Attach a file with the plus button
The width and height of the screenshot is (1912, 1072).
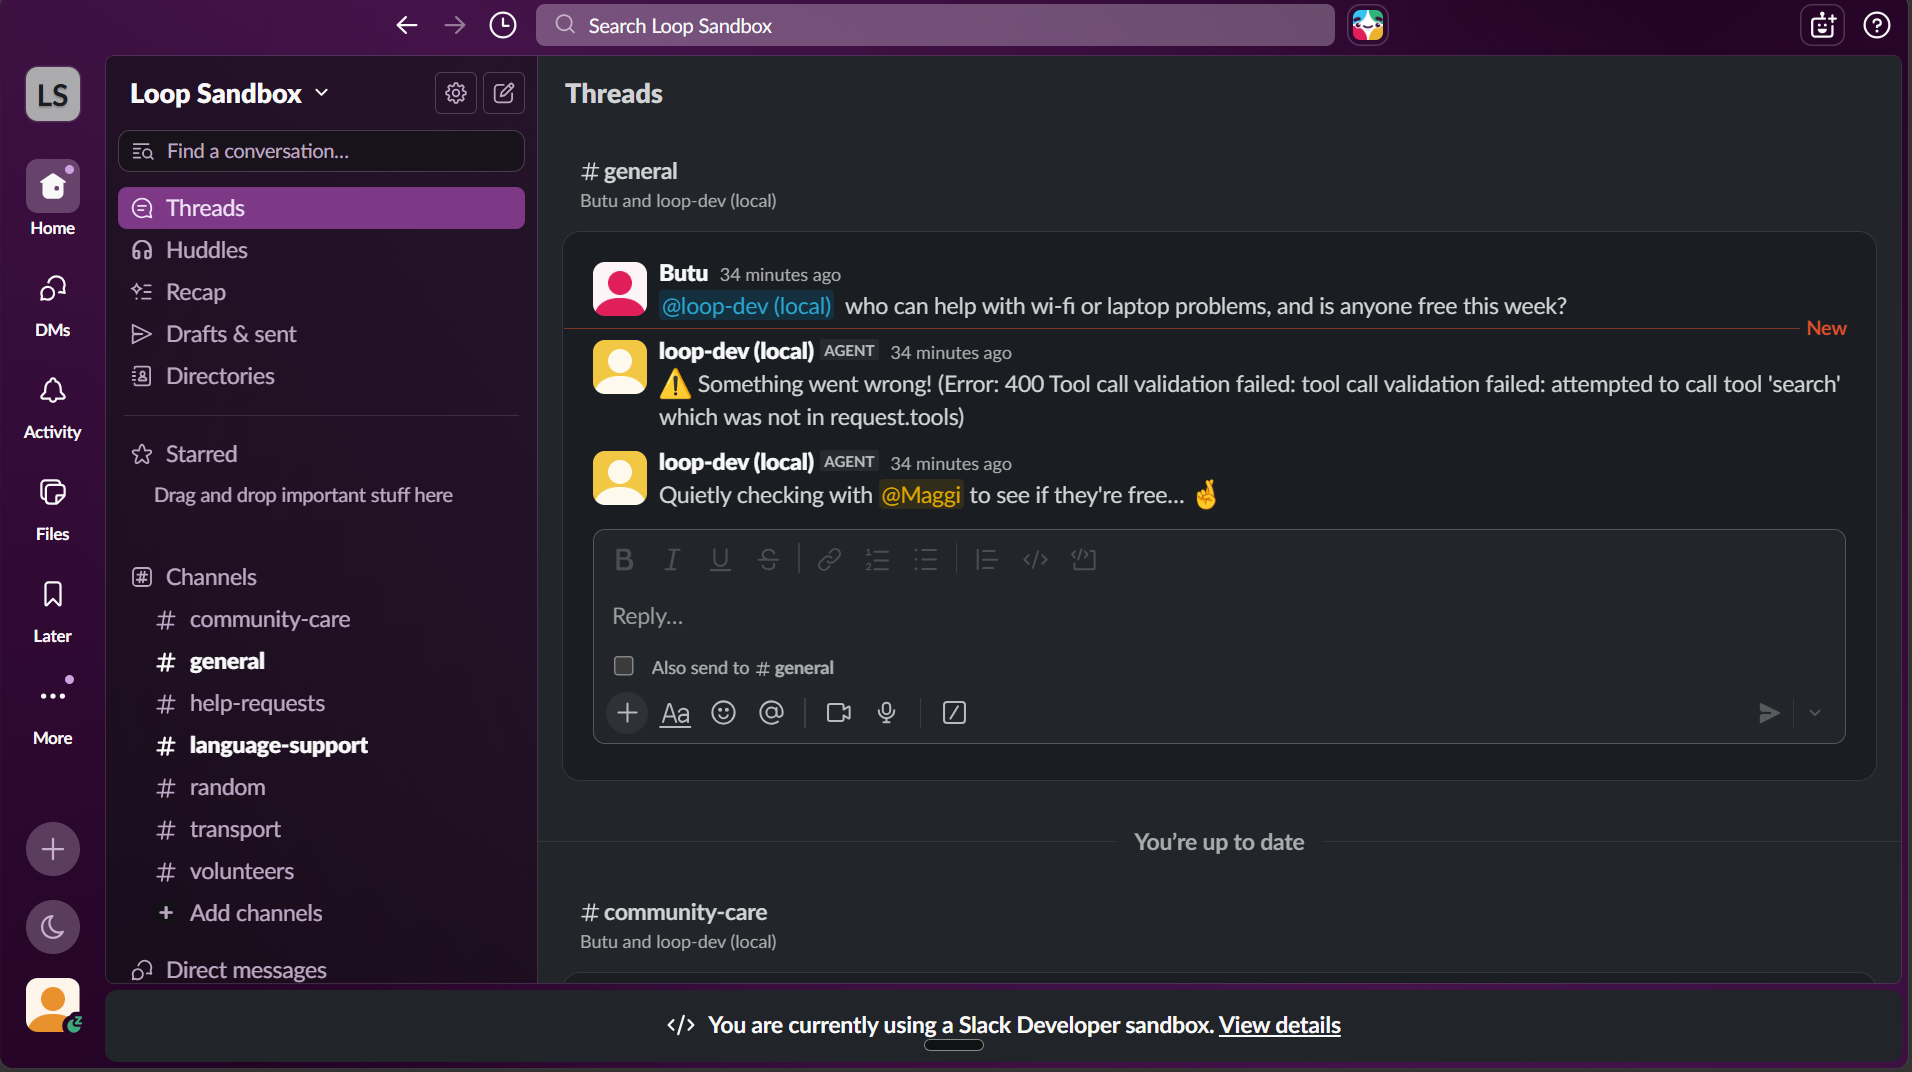[627, 713]
